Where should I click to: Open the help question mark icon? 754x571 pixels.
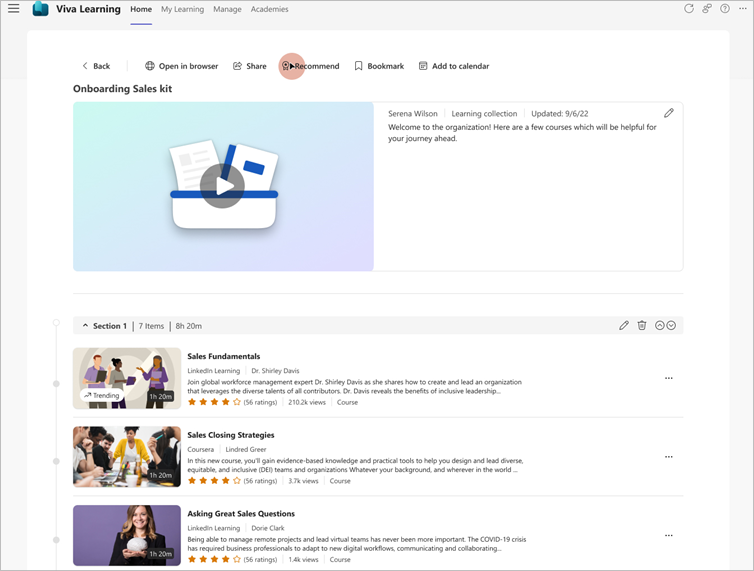coord(725,9)
